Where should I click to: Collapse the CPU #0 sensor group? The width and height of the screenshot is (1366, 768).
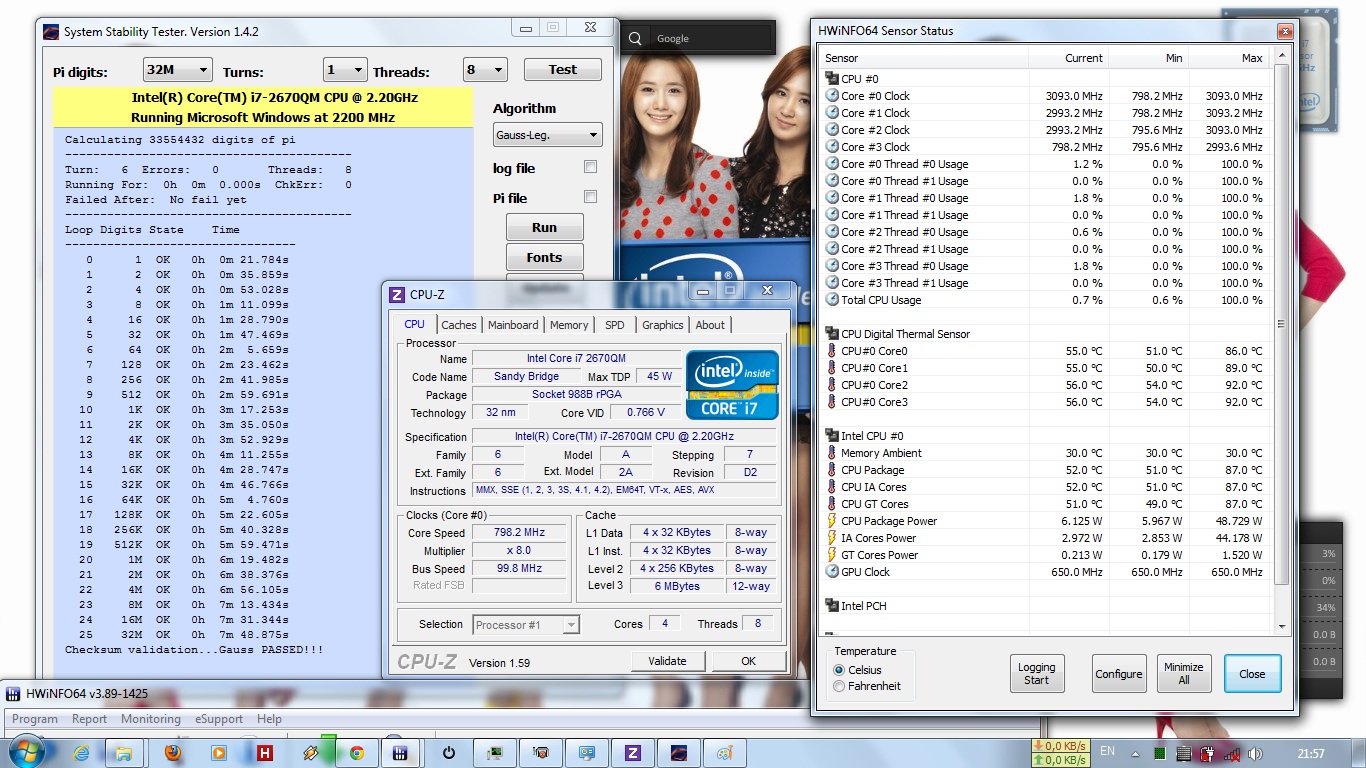(x=832, y=79)
